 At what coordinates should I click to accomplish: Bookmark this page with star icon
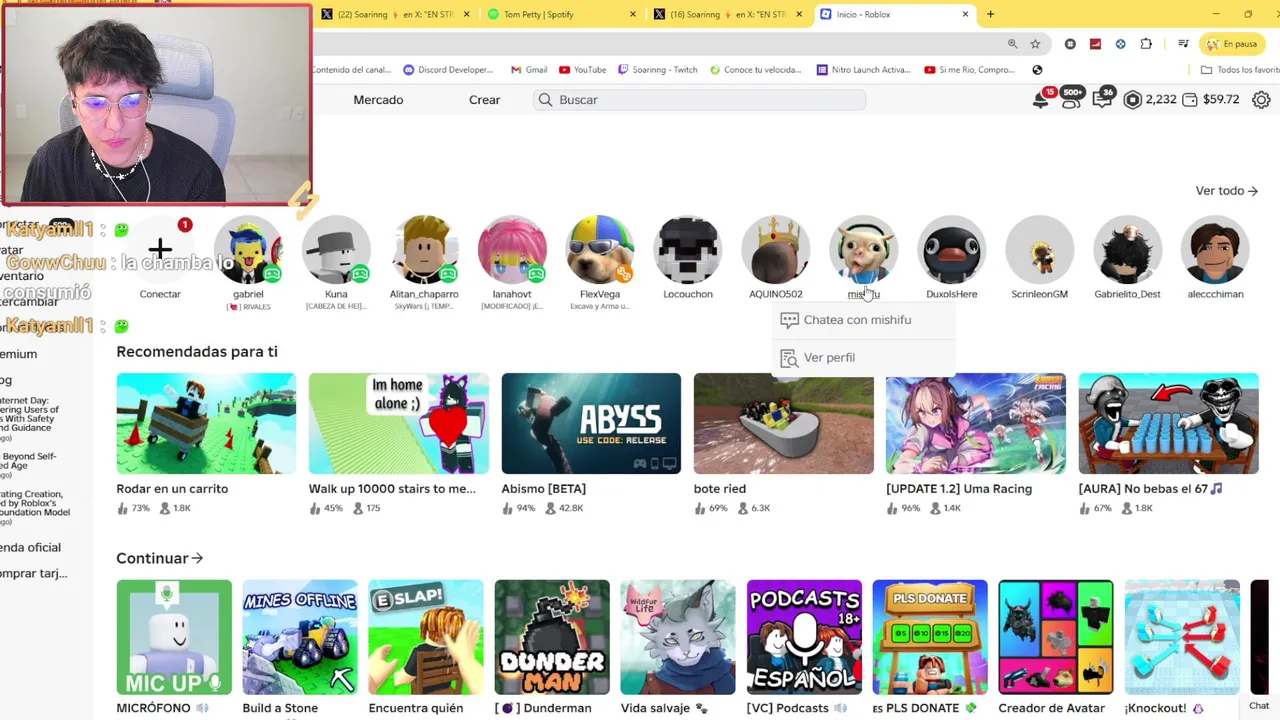[1035, 44]
